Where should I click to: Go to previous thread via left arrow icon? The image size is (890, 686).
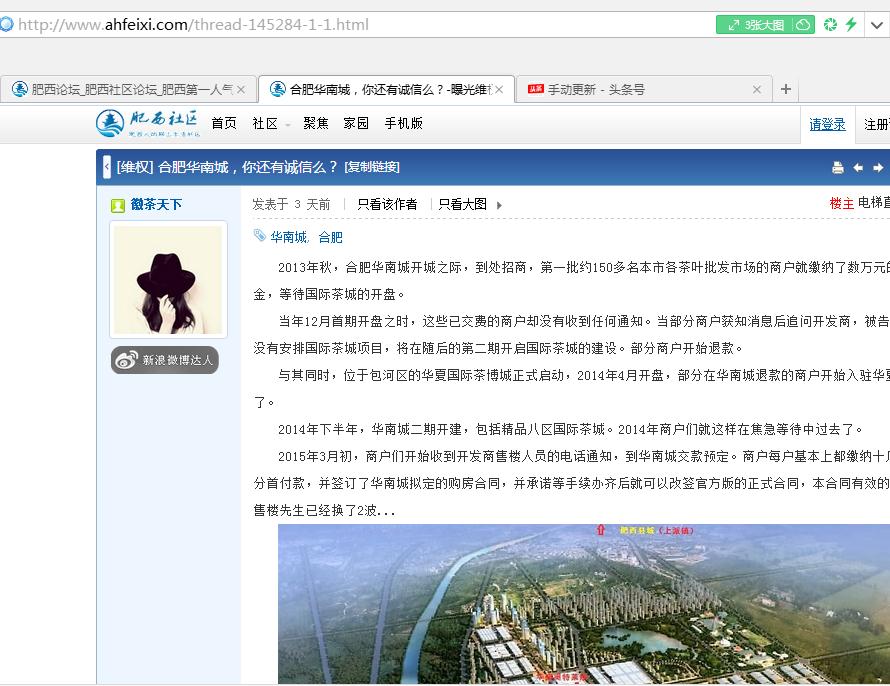(x=858, y=167)
